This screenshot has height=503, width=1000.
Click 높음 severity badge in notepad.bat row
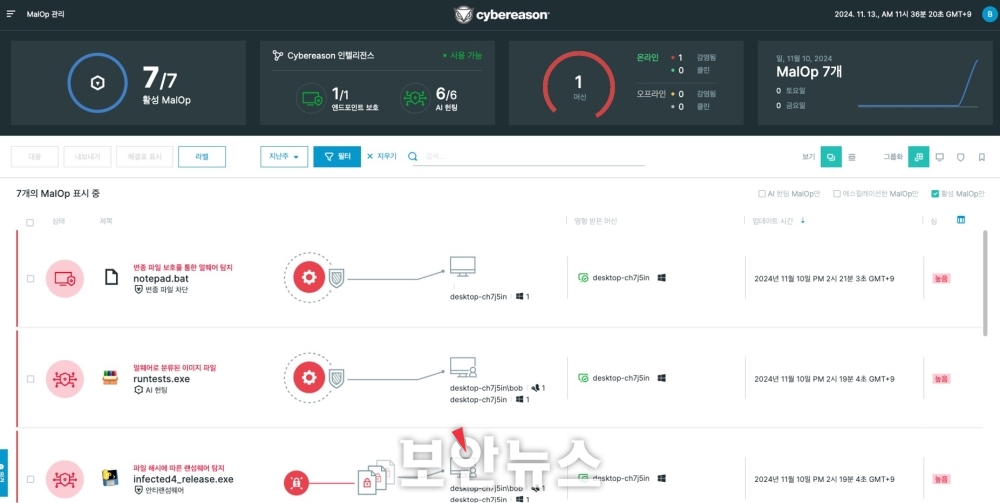click(x=941, y=279)
